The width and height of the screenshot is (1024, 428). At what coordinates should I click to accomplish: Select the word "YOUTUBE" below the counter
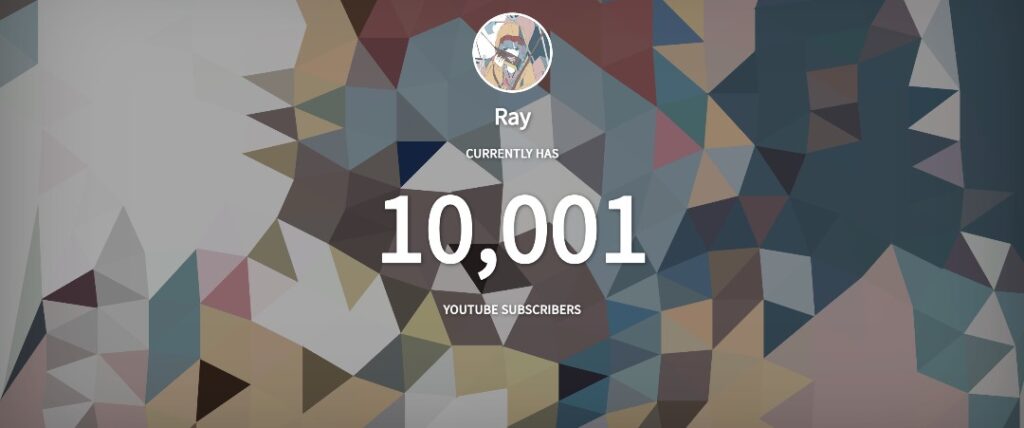pyautogui.click(x=470, y=309)
